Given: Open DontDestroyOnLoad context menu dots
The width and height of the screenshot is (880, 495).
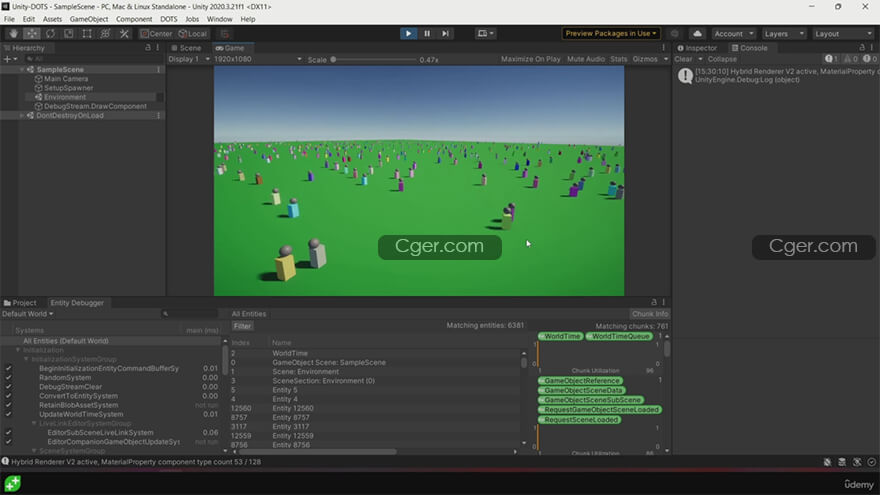Looking at the screenshot, I should point(159,116).
